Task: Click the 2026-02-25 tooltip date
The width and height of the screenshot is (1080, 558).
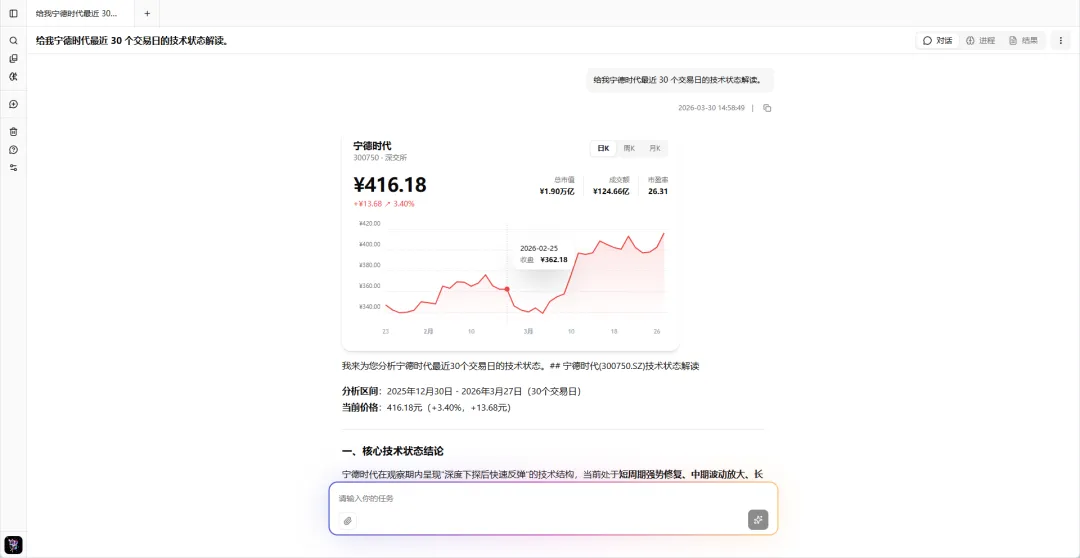Action: pyautogui.click(x=539, y=247)
